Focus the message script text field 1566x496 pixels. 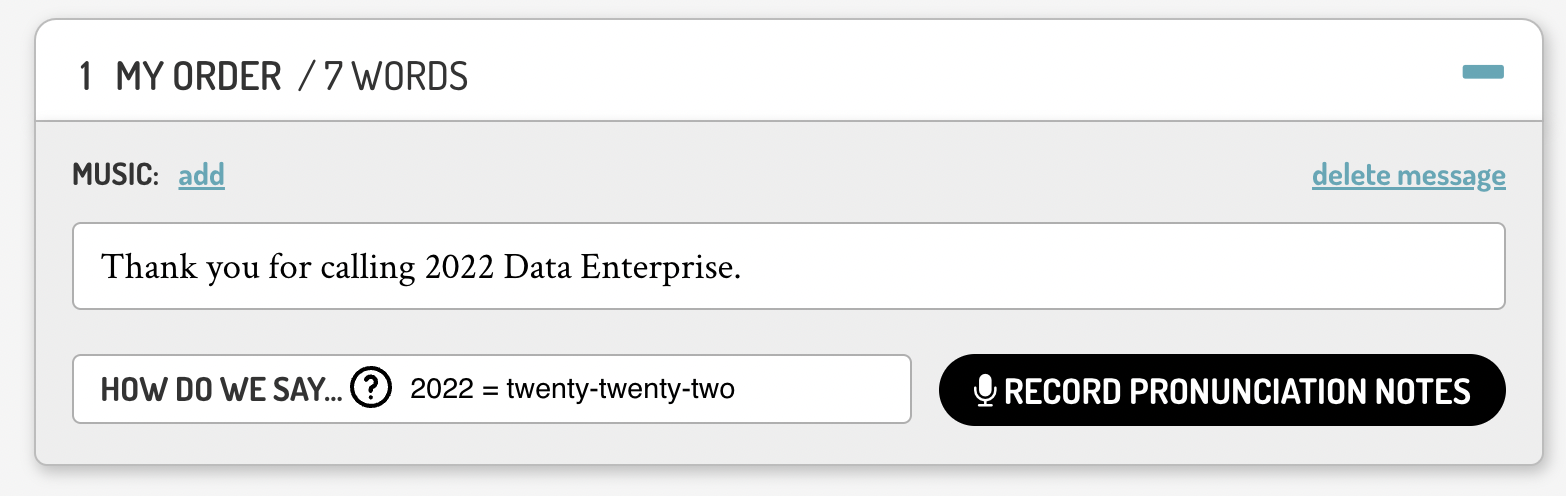788,266
